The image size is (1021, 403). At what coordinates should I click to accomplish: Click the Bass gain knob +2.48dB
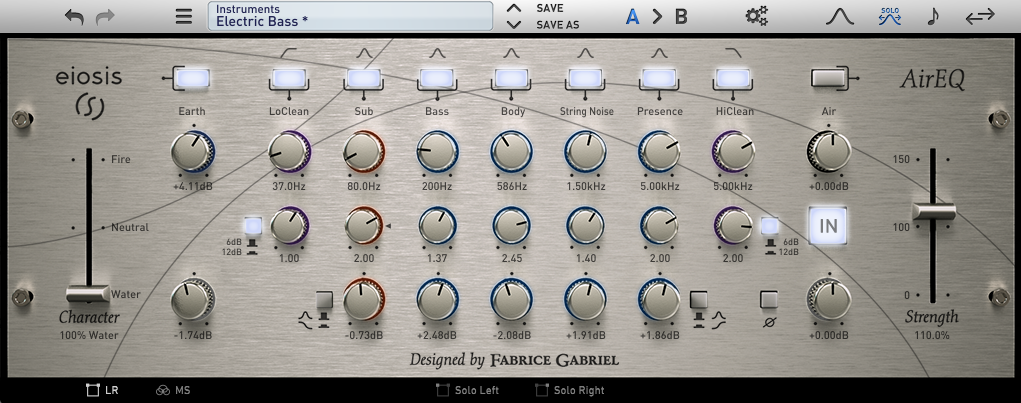coord(437,299)
